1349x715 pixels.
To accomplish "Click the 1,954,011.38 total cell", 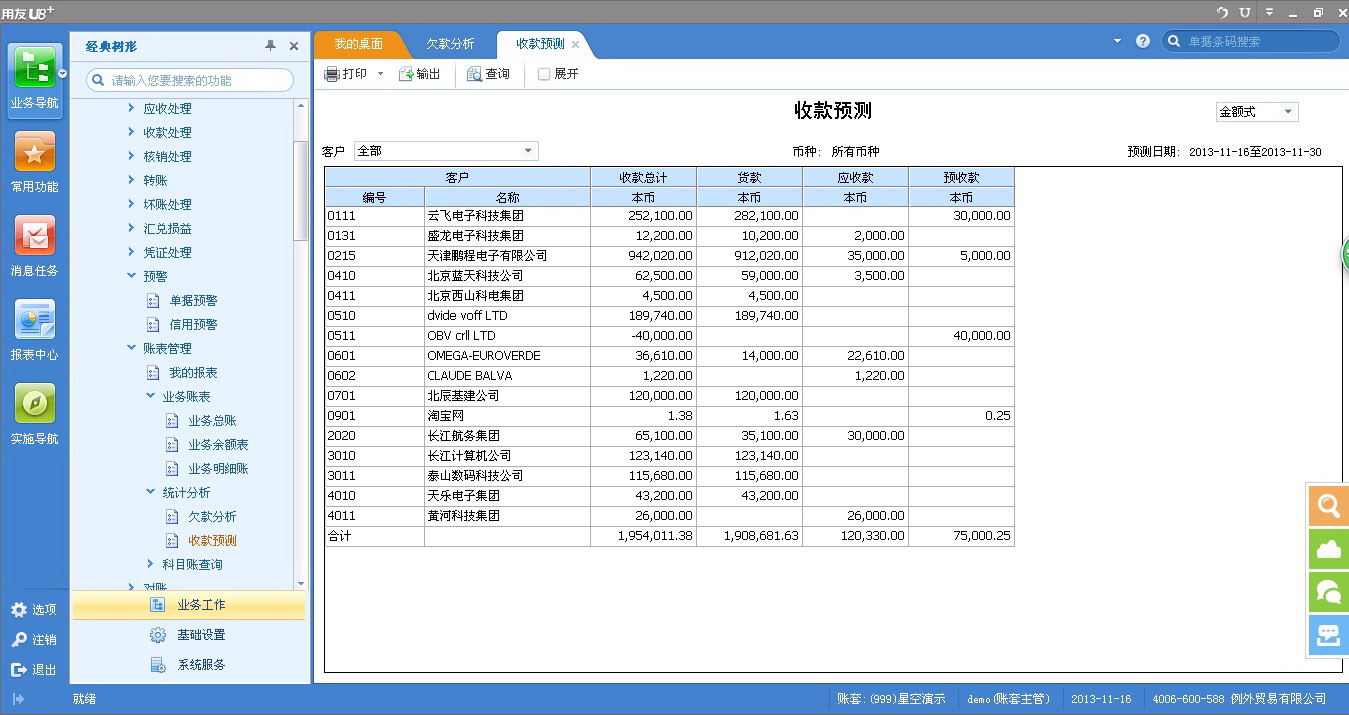I will [x=643, y=536].
